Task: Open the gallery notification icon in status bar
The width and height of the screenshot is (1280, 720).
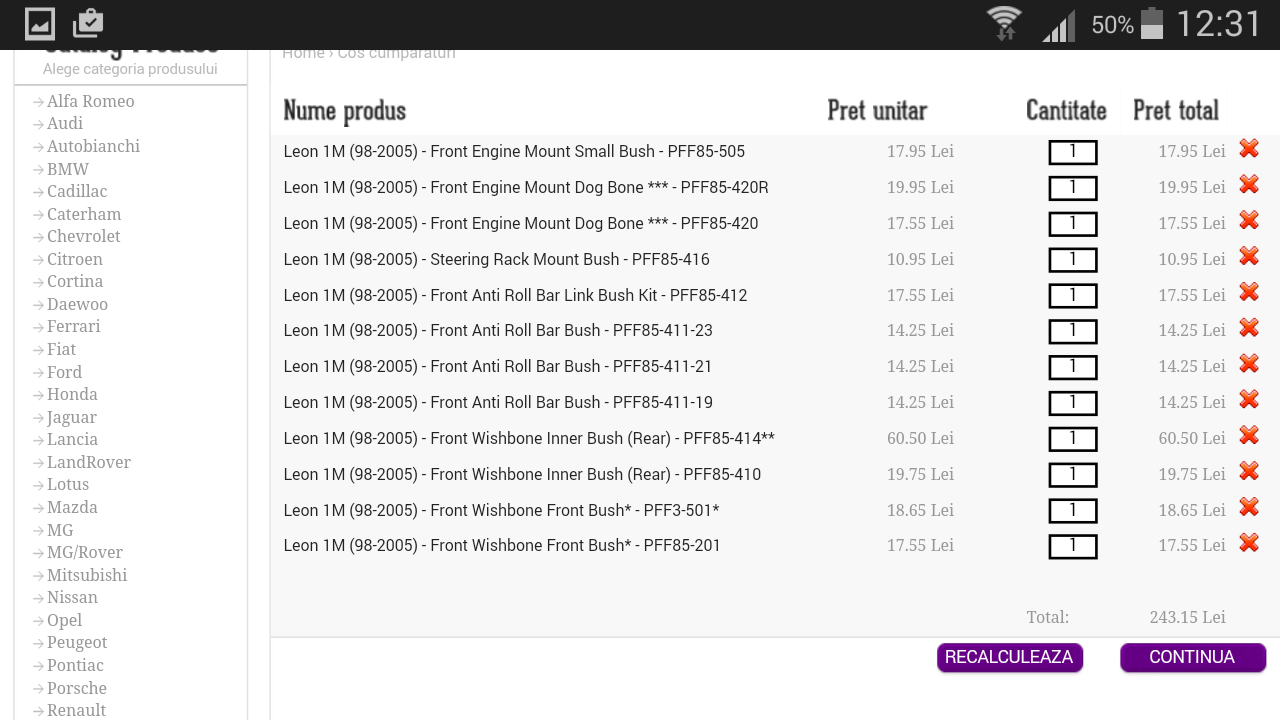Action: pos(40,23)
